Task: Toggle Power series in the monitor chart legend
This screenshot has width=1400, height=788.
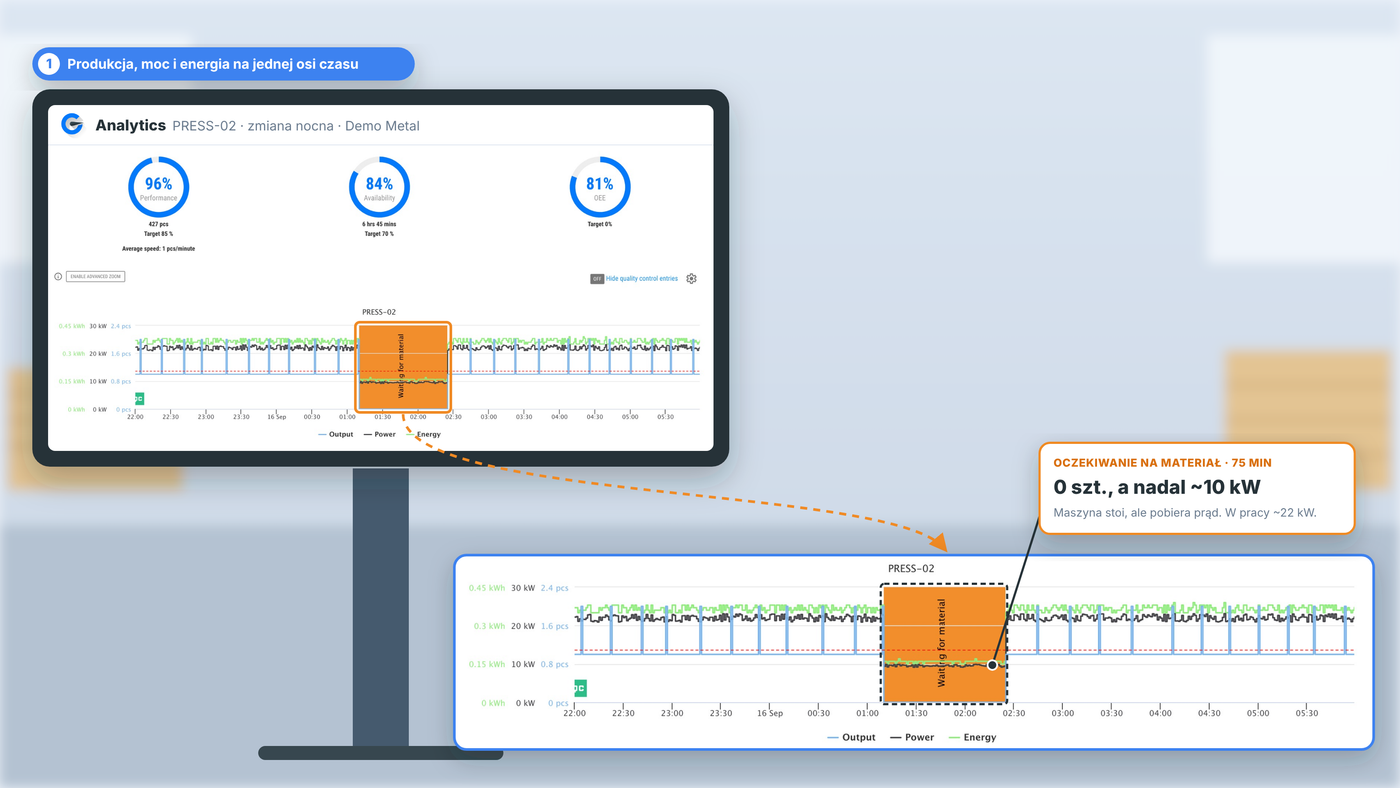Action: (x=379, y=434)
